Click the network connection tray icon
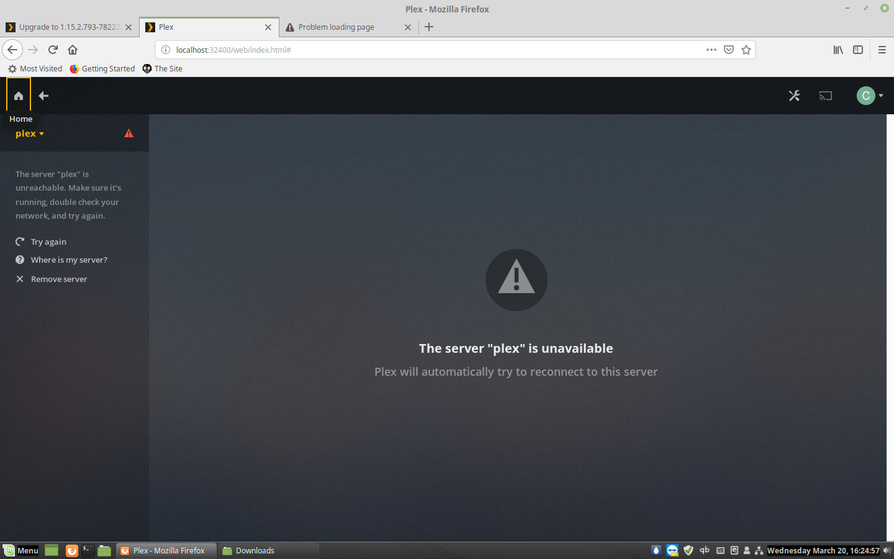This screenshot has height=559, width=894. (759, 550)
